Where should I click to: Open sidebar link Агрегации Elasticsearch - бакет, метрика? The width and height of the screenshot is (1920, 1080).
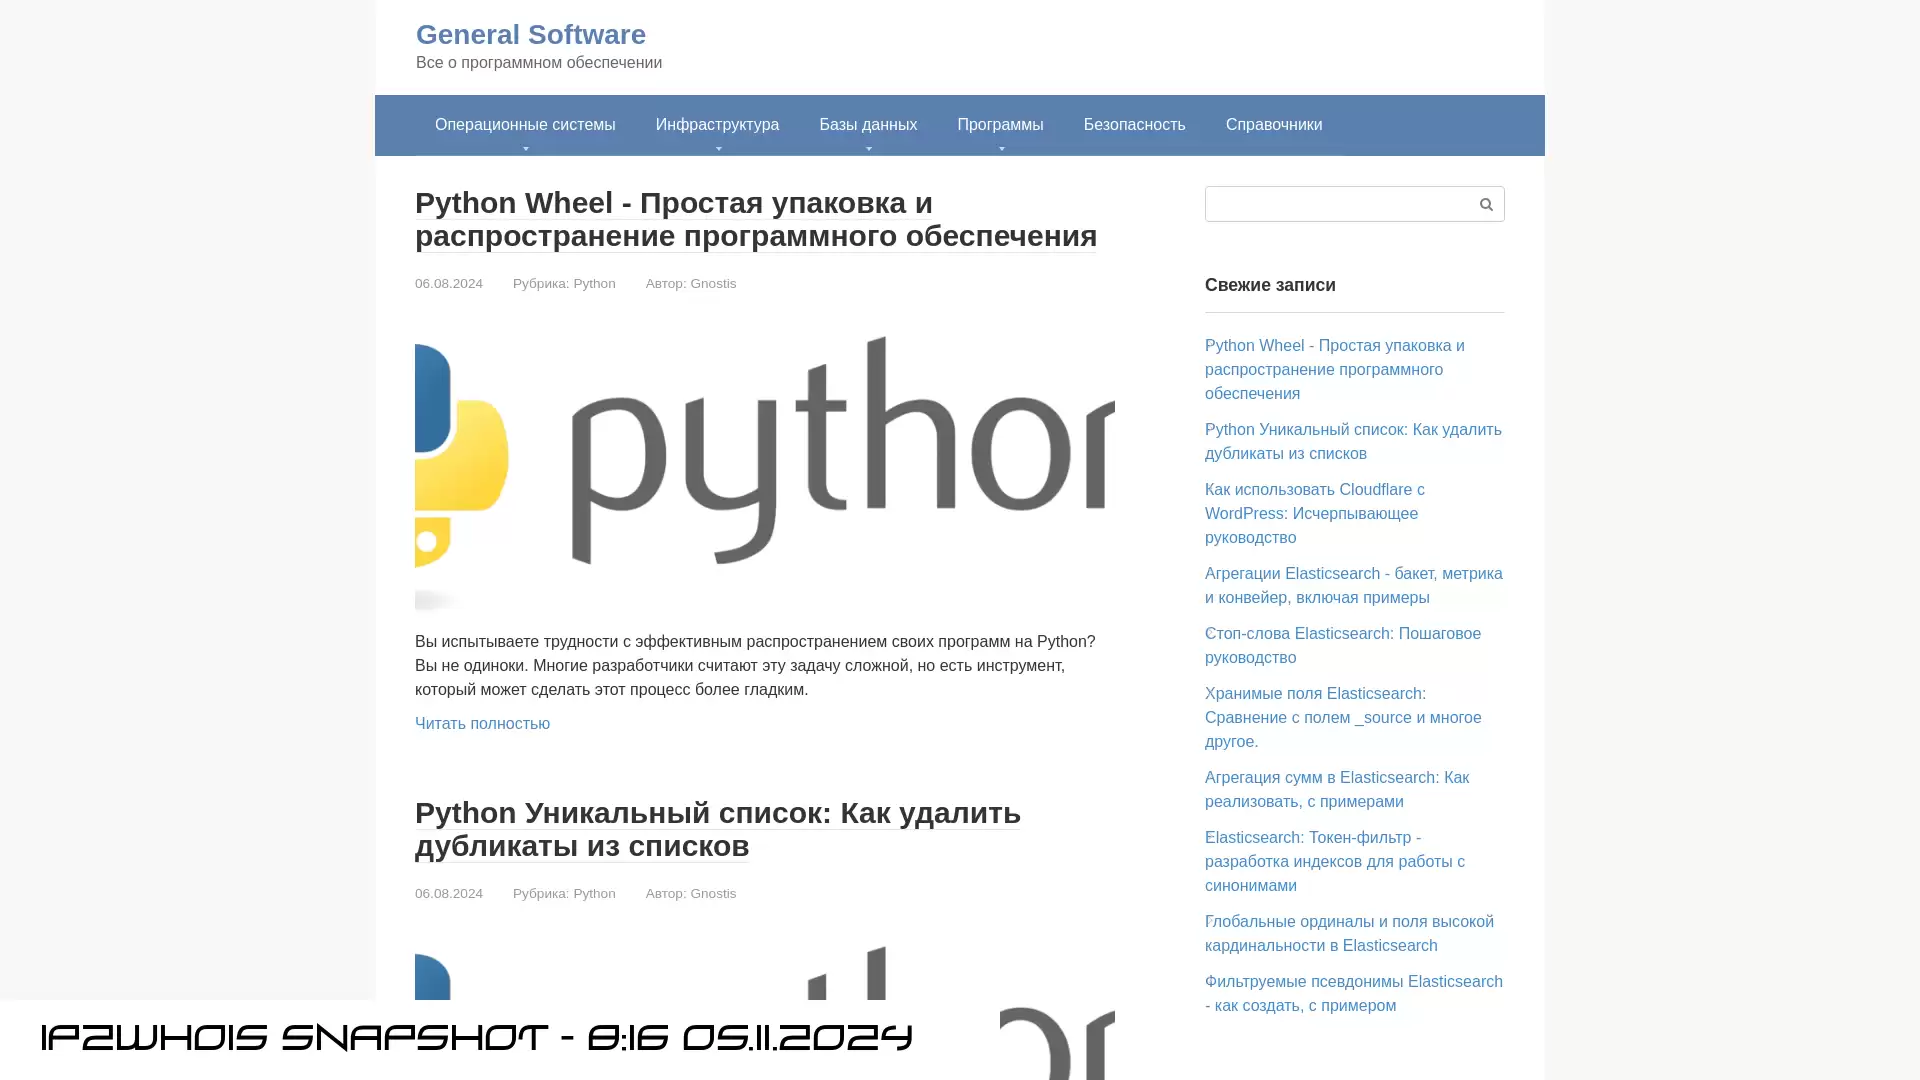tap(1354, 586)
